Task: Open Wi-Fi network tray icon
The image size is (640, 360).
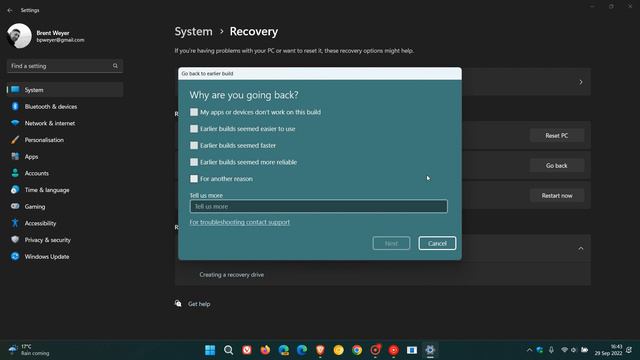Action: 564,350
